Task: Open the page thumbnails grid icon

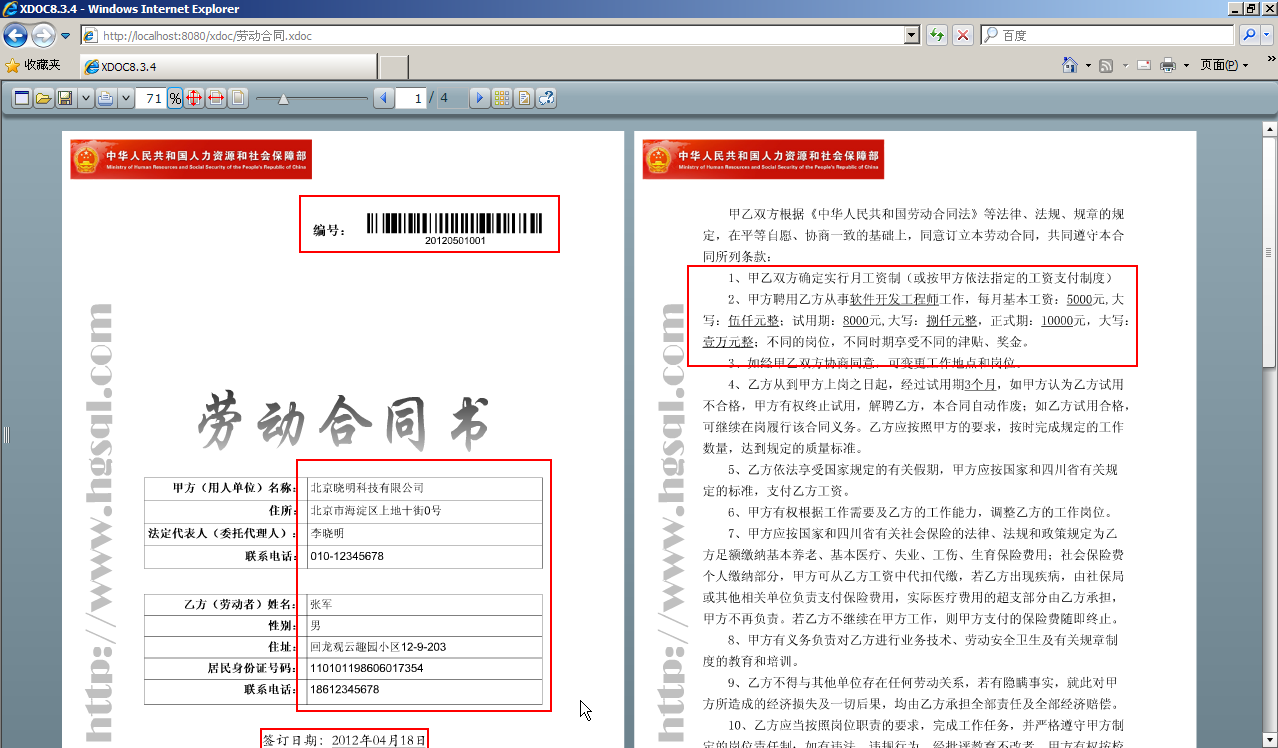Action: (502, 98)
